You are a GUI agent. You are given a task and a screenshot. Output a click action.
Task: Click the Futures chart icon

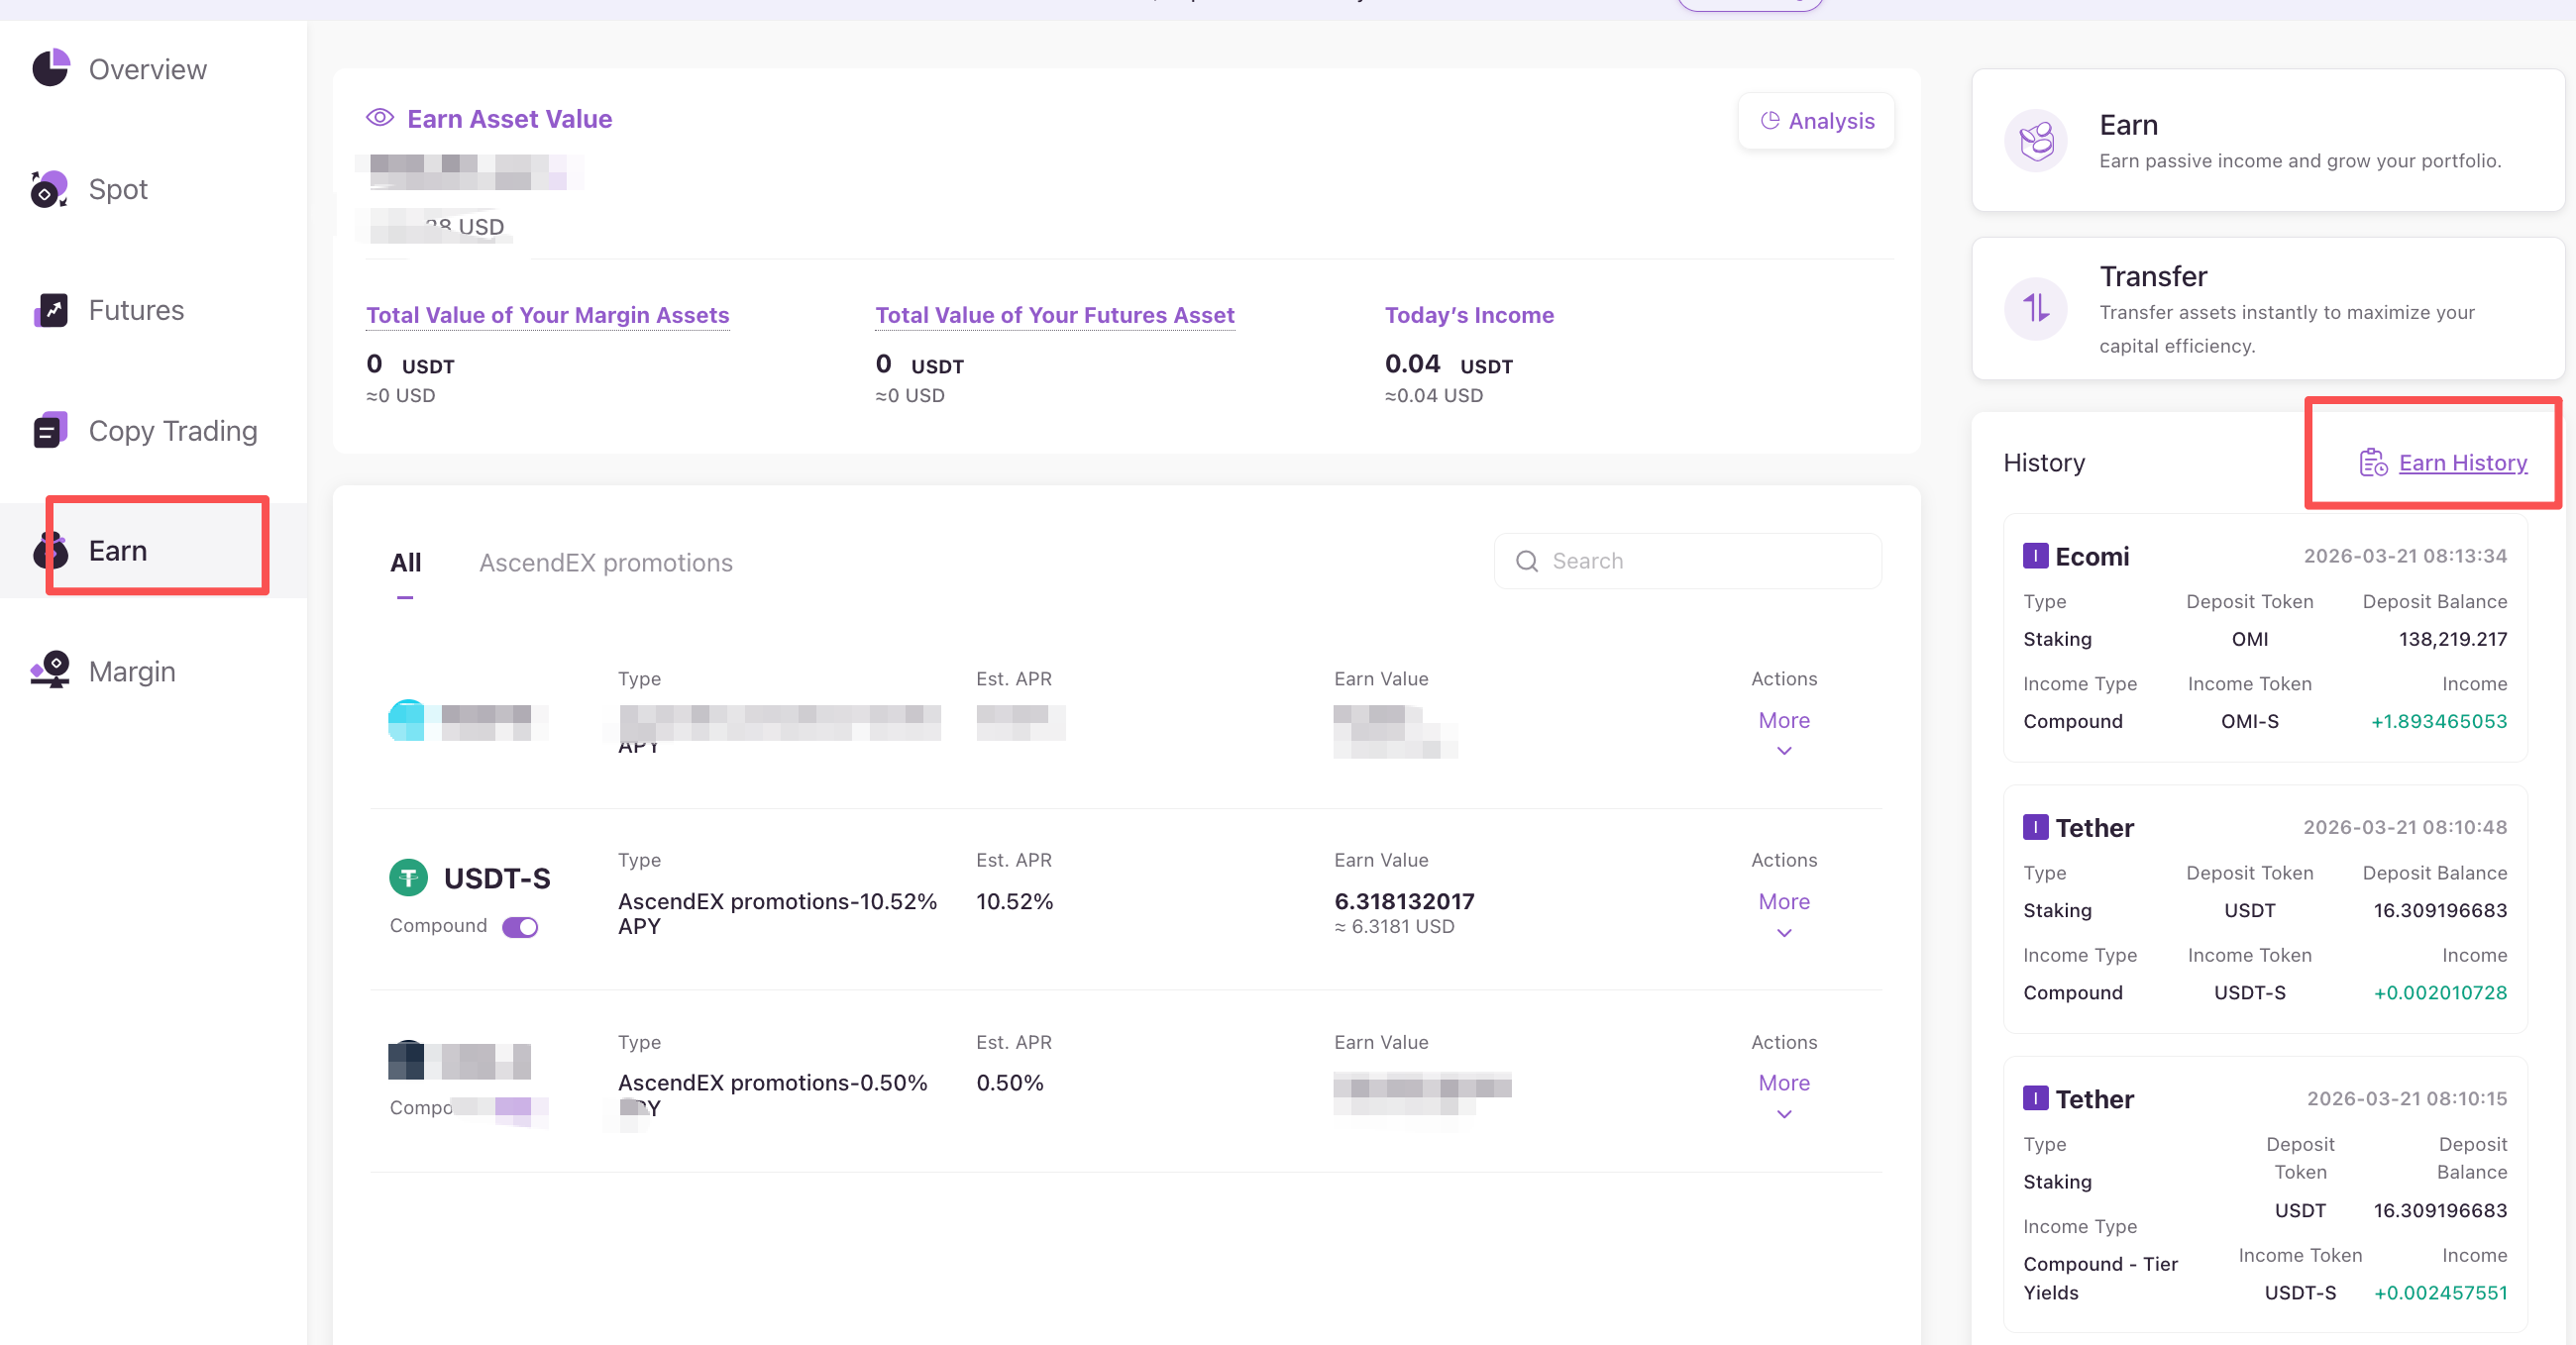coord(50,310)
